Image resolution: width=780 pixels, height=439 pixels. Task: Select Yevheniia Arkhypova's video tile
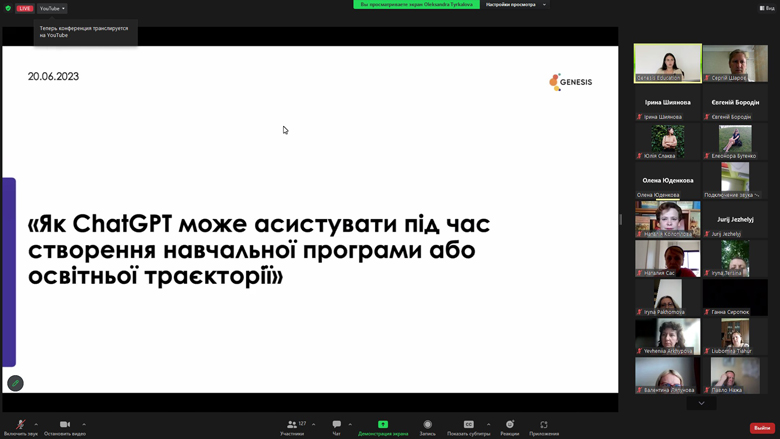tap(668, 337)
